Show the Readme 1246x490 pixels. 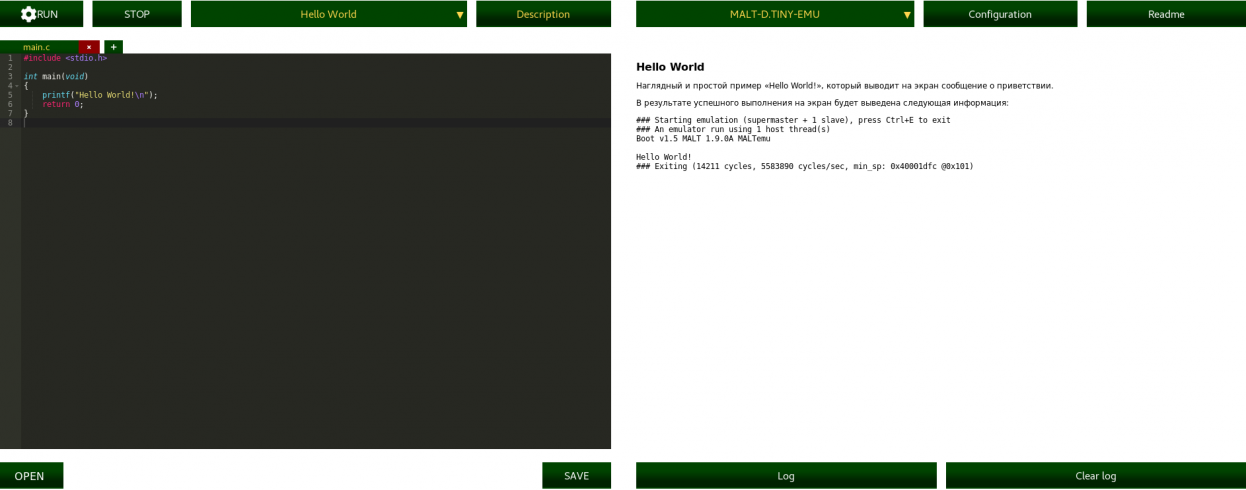pos(1166,14)
